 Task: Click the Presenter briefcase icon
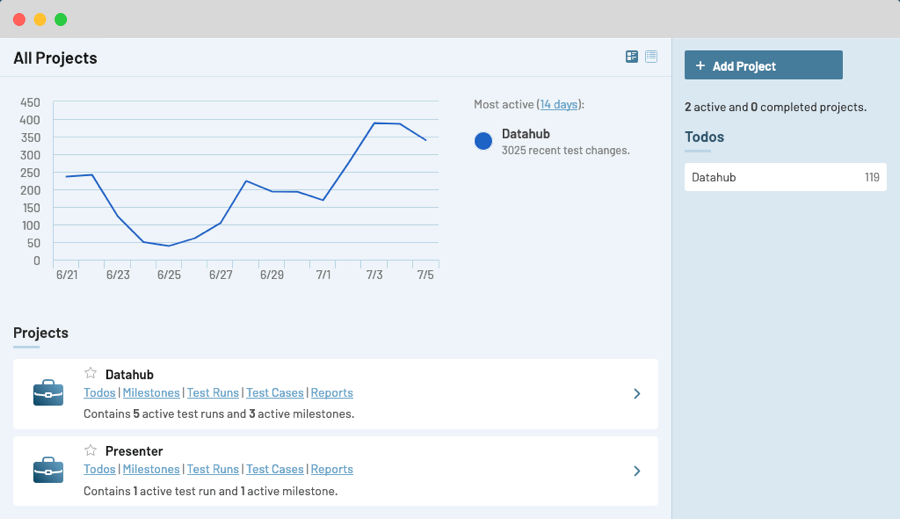point(48,470)
